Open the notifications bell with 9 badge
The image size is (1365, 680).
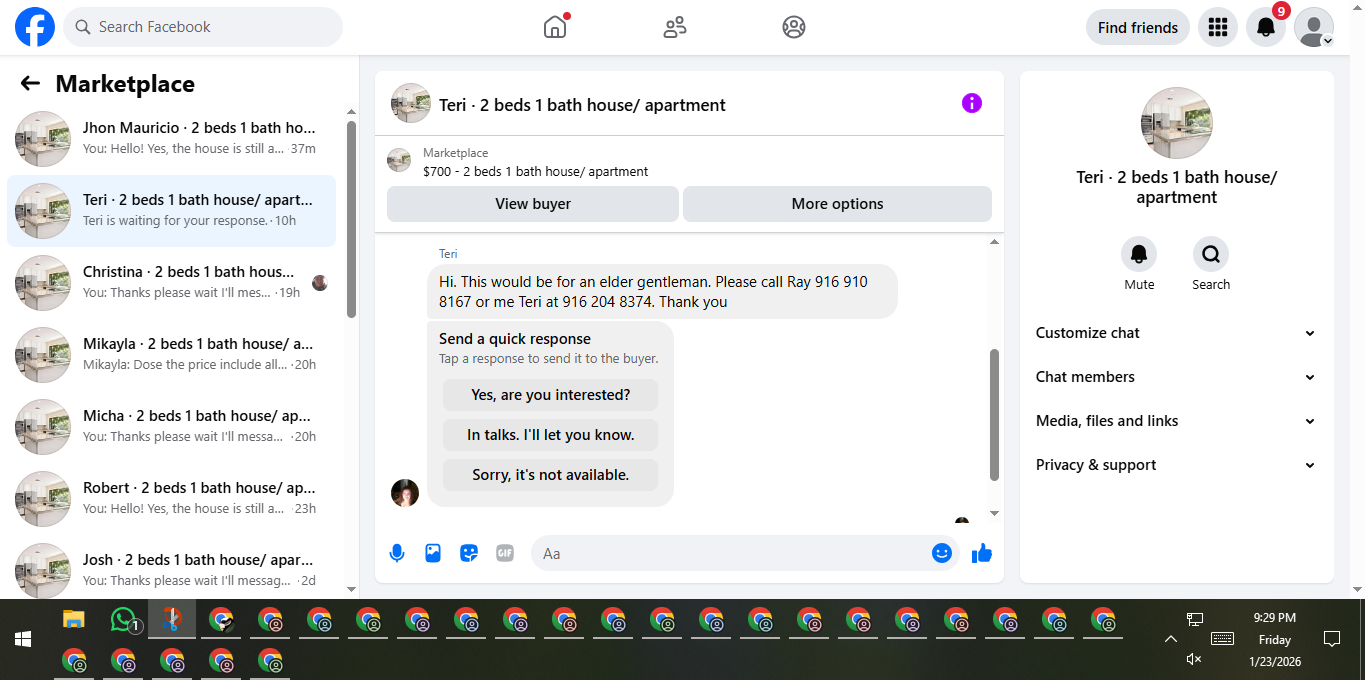(x=1266, y=27)
